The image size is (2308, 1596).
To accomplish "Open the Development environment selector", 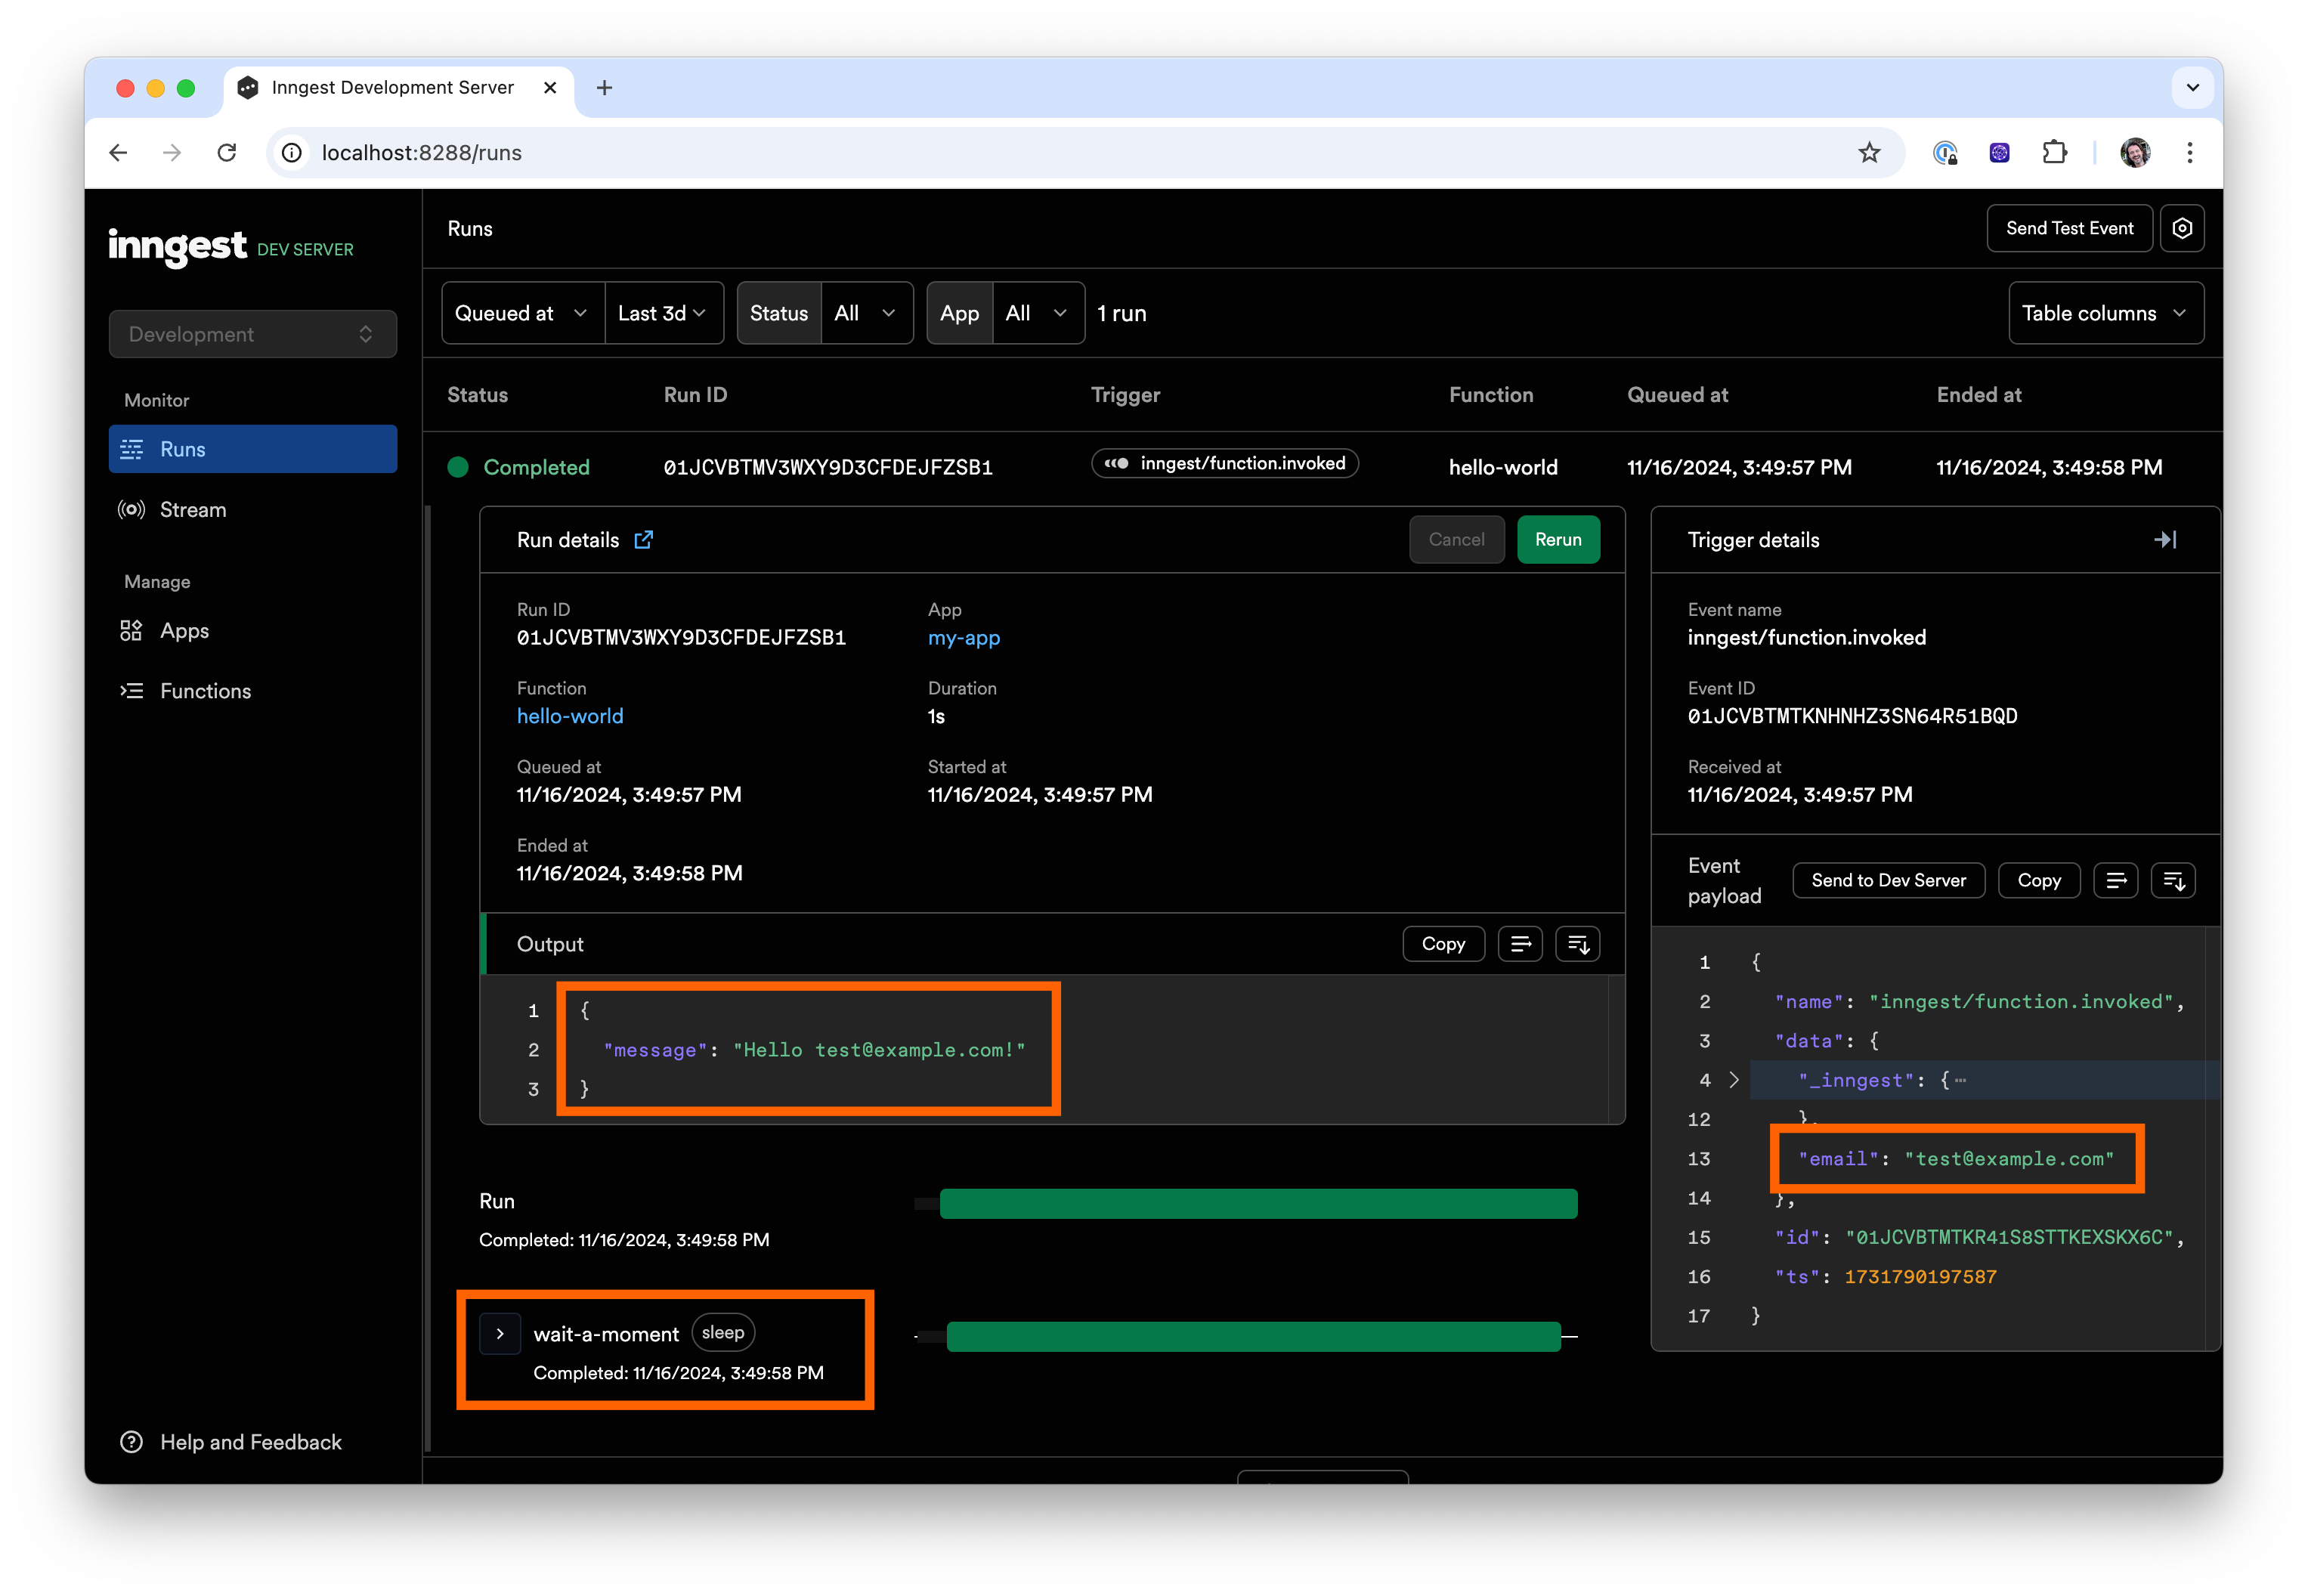I will tap(252, 333).
